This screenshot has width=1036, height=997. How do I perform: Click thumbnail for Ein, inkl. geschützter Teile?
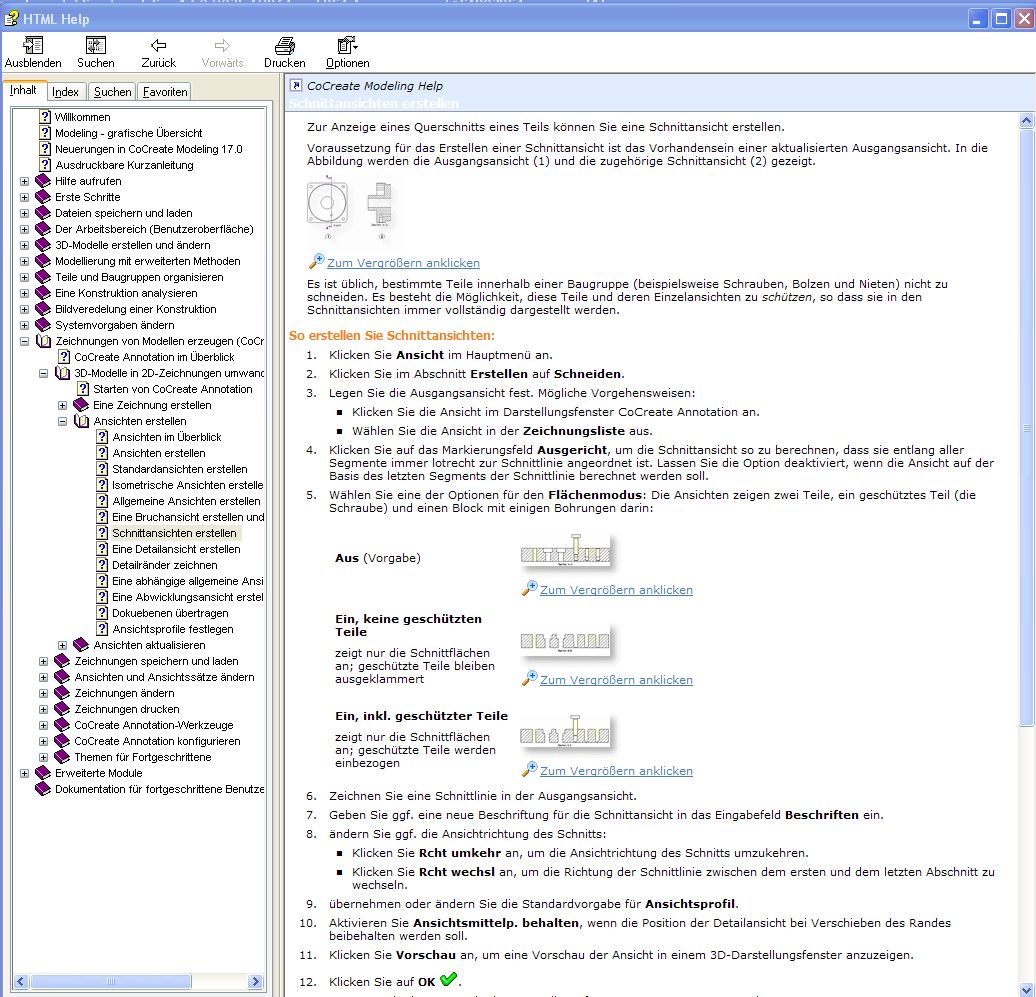coord(566,732)
